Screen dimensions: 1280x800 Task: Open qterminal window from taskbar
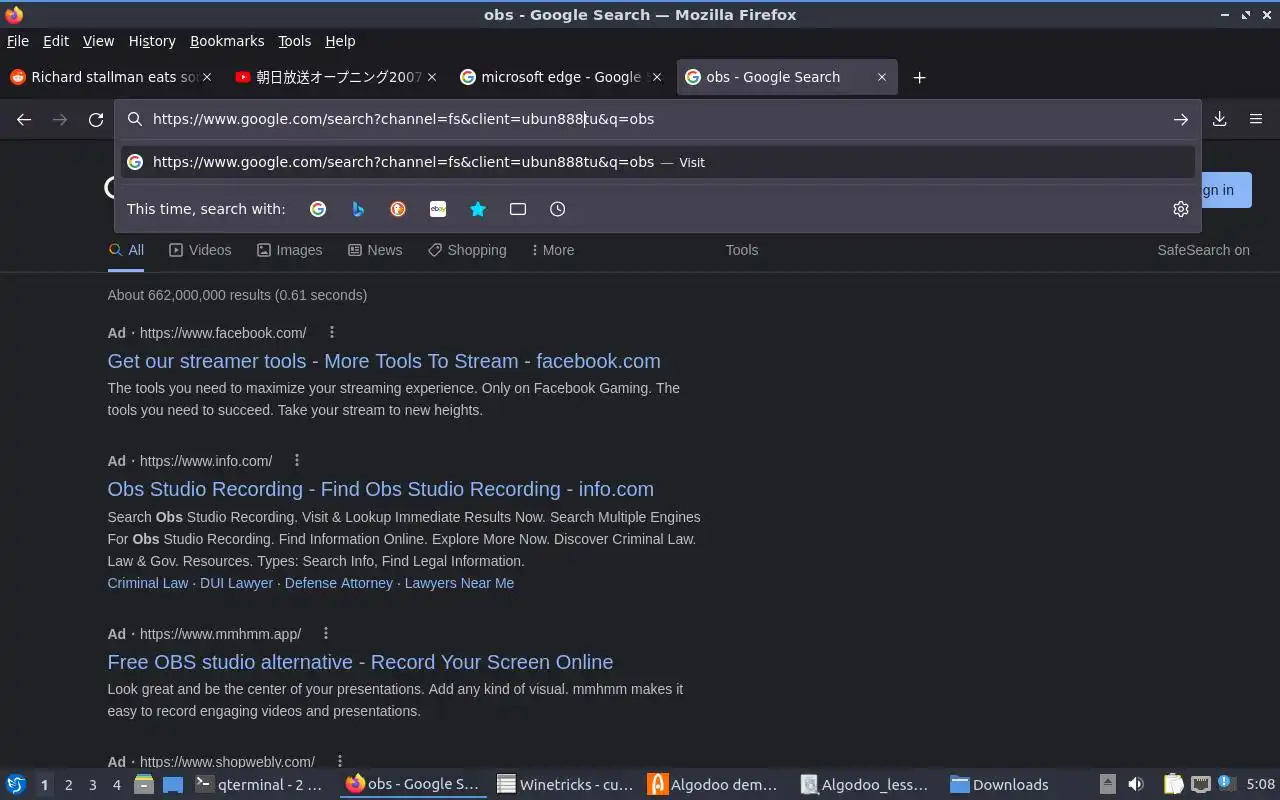pos(259,785)
